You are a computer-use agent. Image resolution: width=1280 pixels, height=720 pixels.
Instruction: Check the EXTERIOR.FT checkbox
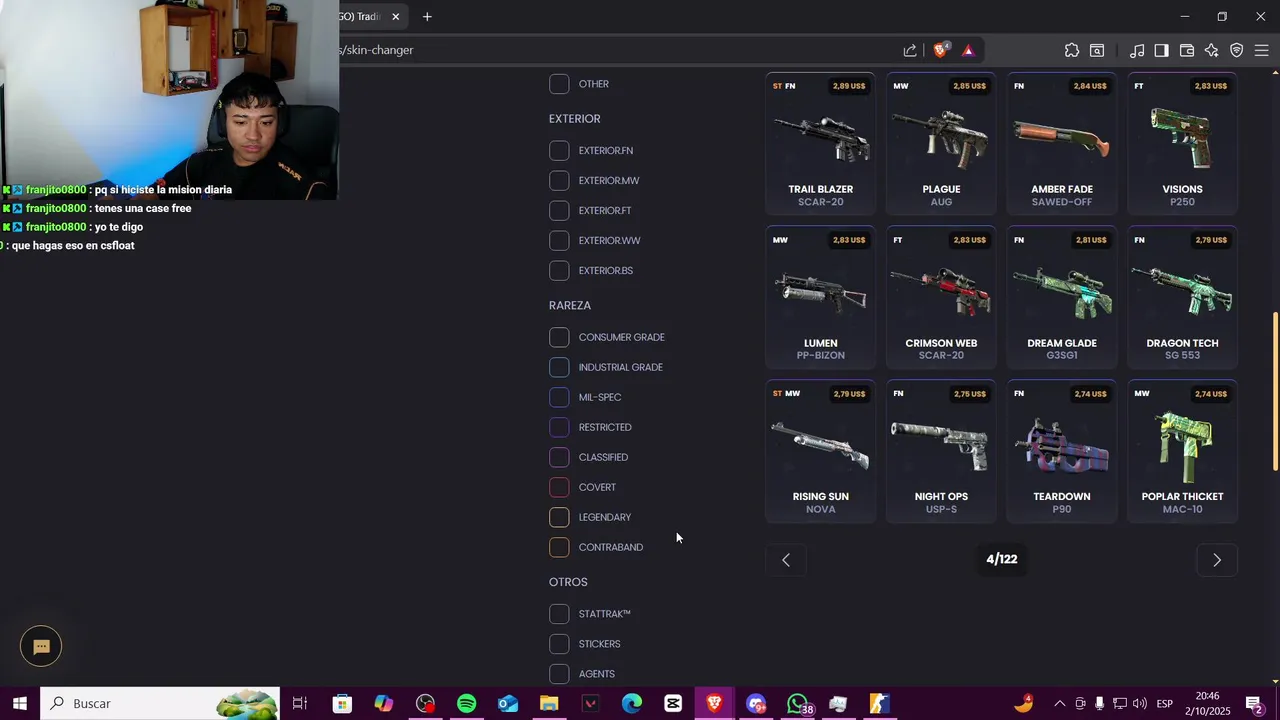560,211
